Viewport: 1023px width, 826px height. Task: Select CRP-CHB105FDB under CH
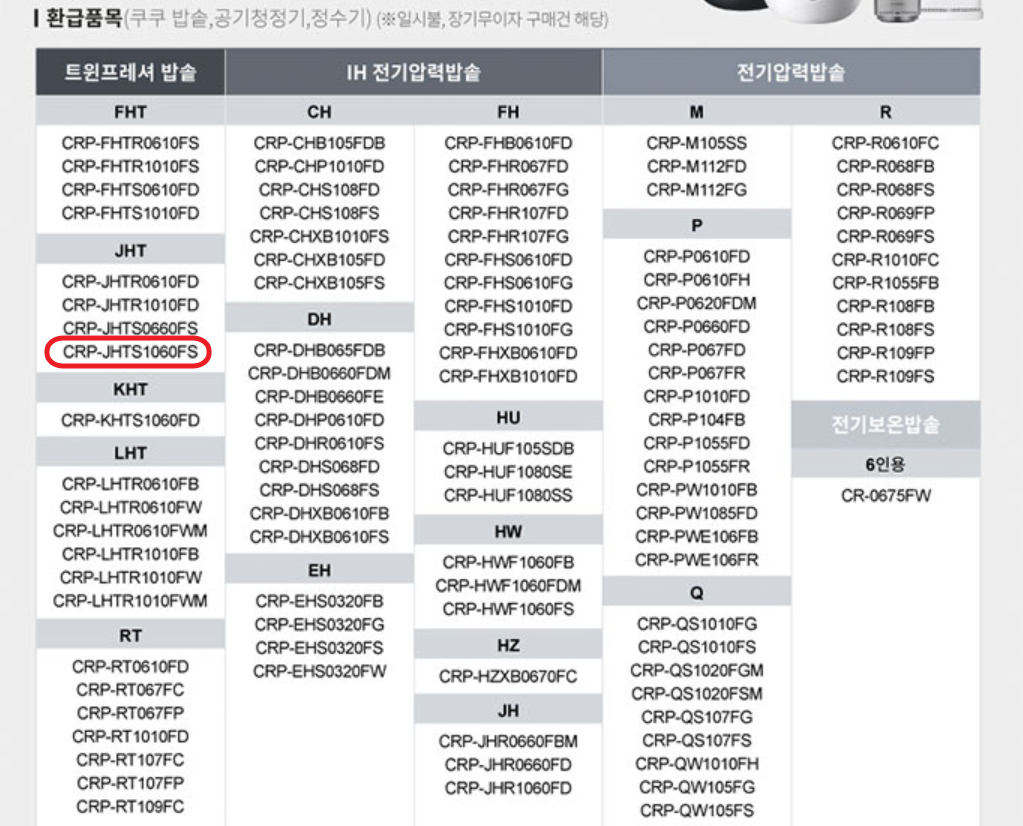click(320, 144)
